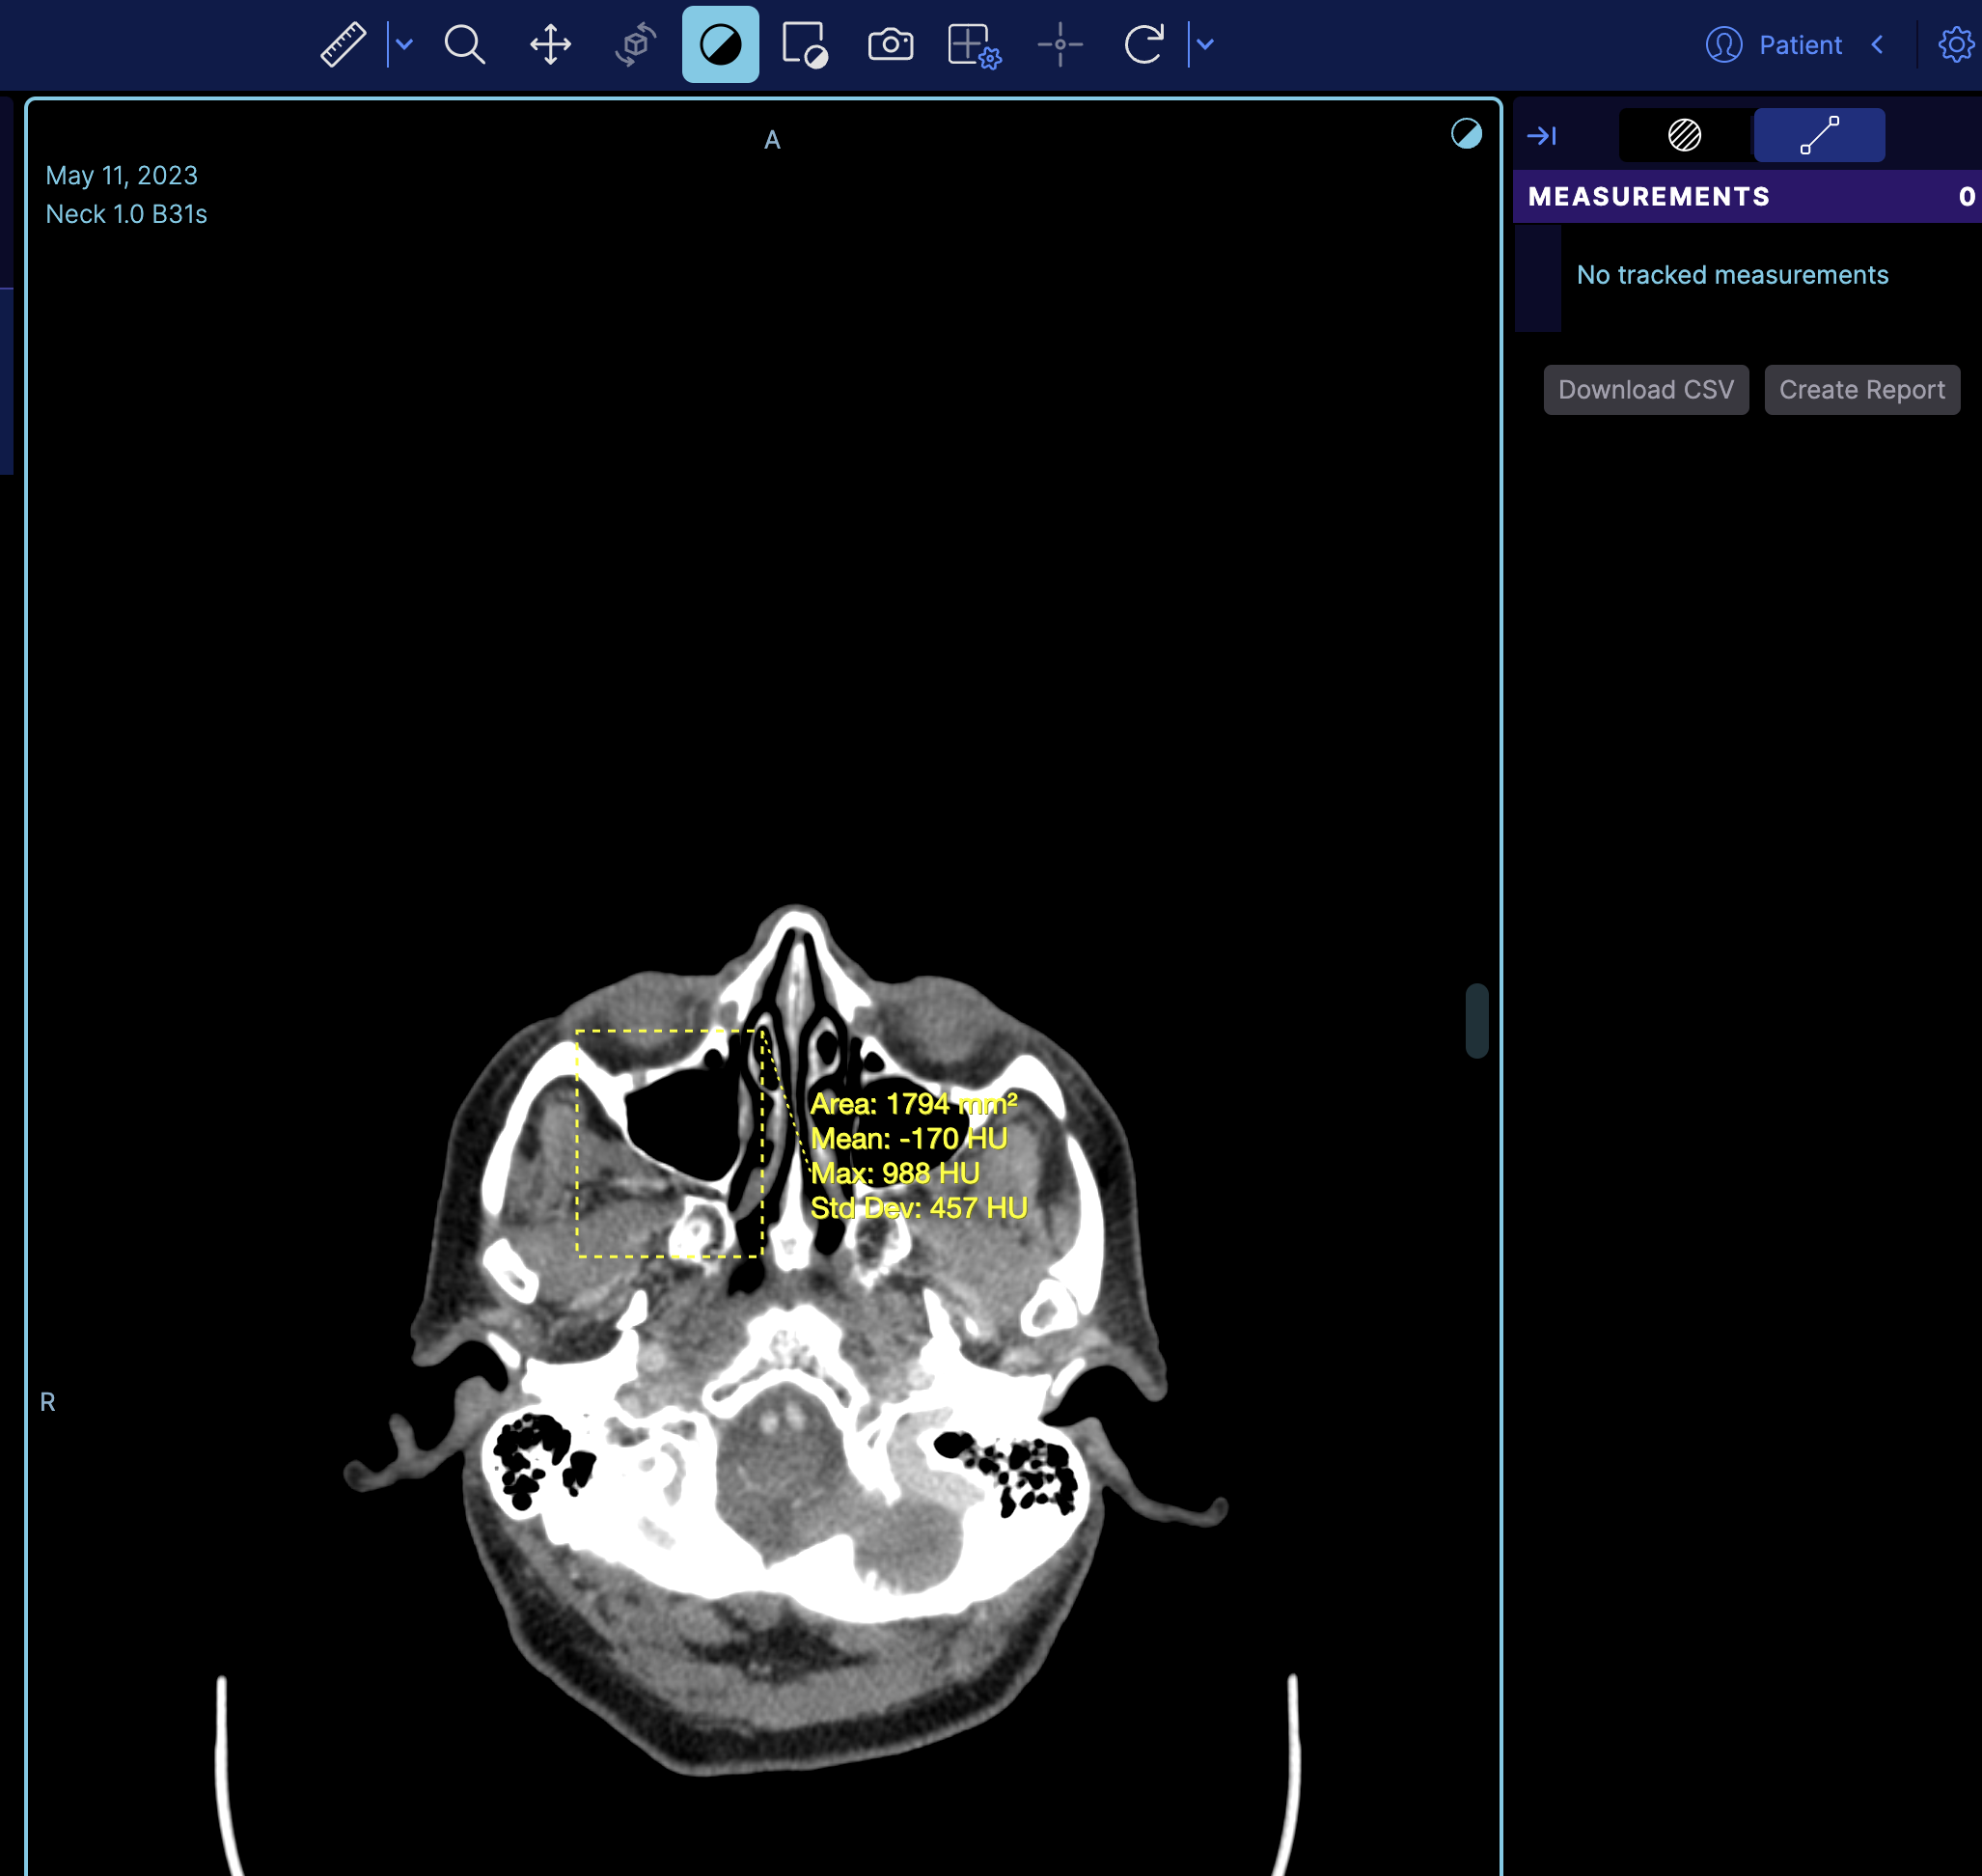Image resolution: width=1982 pixels, height=1876 pixels.
Task: Switch to the measurements line tab
Action: [x=1818, y=135]
